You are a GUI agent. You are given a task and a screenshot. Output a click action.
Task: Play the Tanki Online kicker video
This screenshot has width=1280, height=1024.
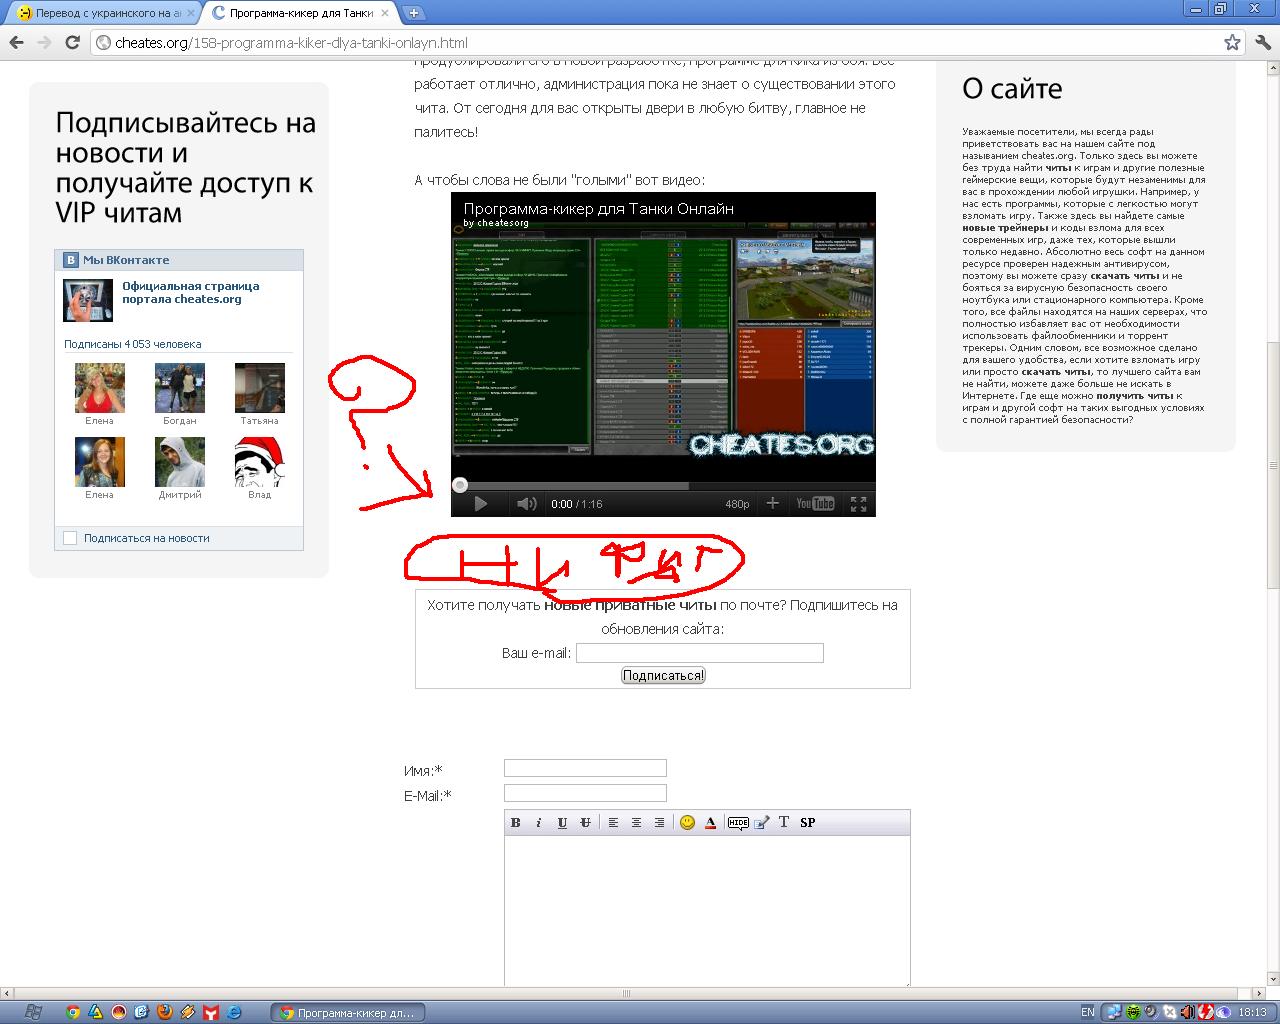tap(480, 504)
